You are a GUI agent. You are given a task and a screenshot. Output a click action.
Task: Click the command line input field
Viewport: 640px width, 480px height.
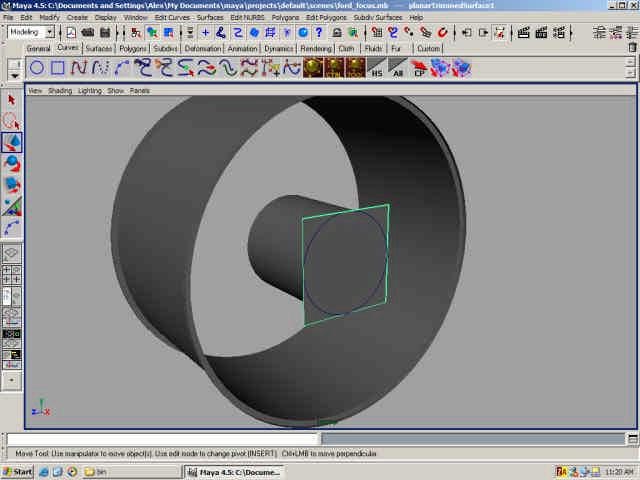tap(162, 439)
